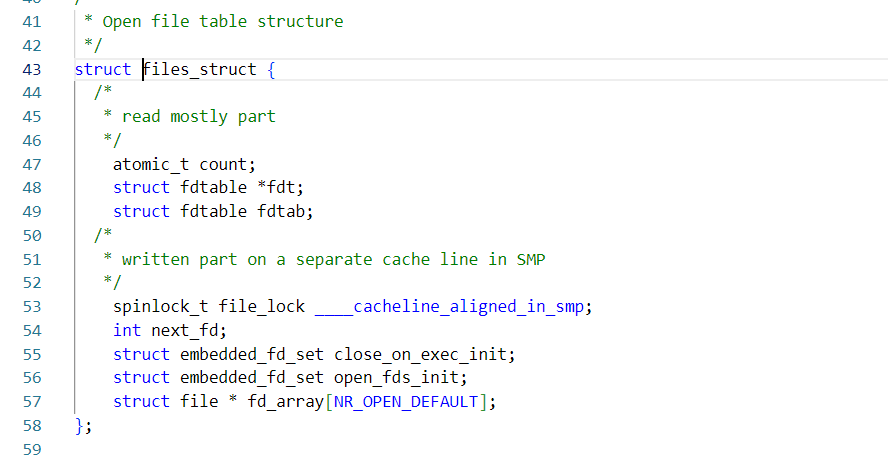The image size is (888, 455).
Task: Click the "read mostly part" comment
Action: pyautogui.click(x=198, y=116)
